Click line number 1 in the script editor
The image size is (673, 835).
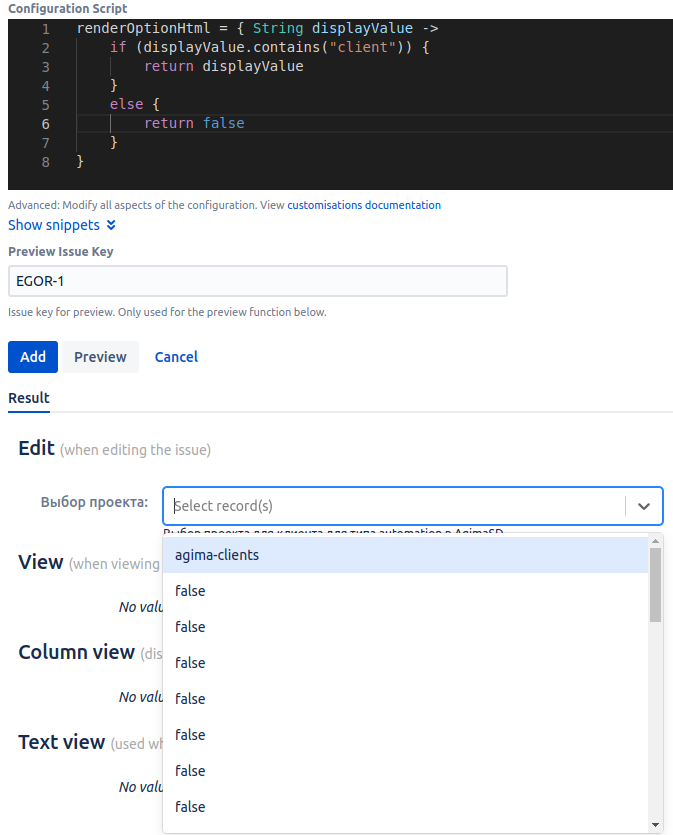[45, 28]
